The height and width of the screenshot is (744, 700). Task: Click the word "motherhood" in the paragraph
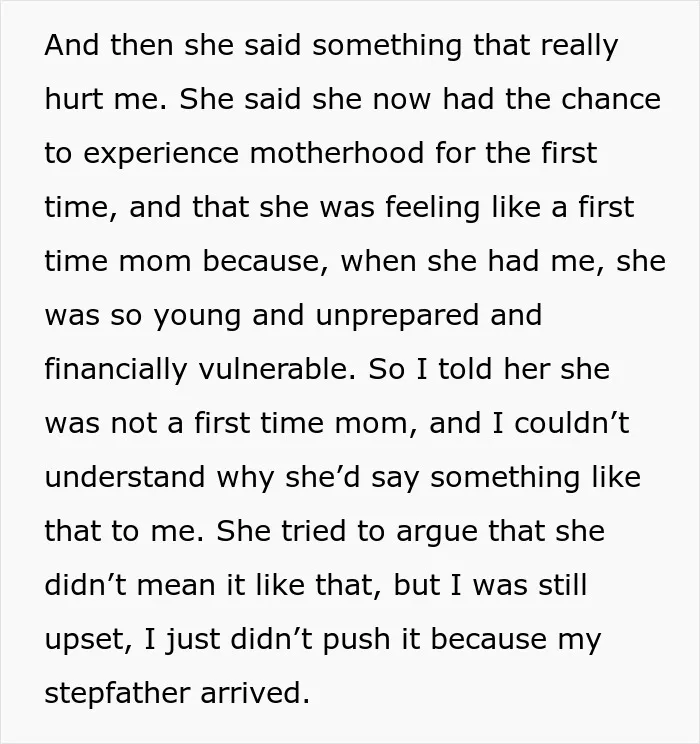tap(336, 153)
